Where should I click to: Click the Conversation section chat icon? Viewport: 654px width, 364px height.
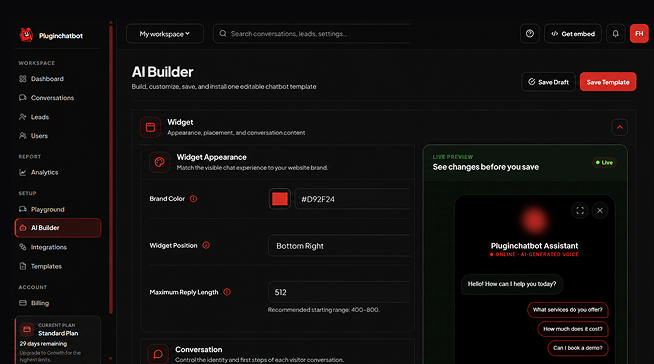click(x=158, y=354)
